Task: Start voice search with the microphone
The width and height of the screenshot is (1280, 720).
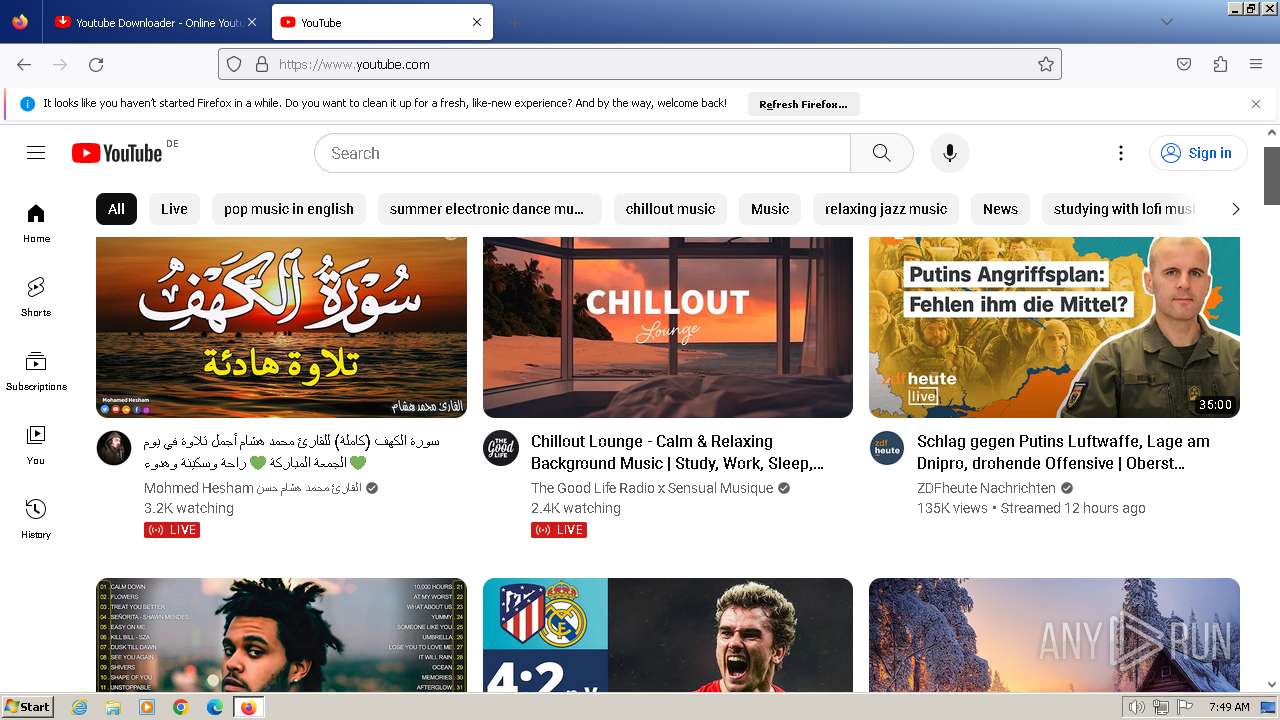Action: 950,153
